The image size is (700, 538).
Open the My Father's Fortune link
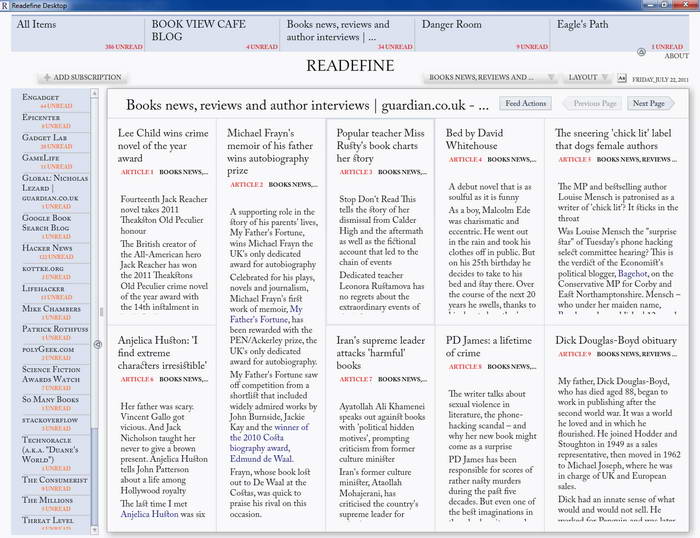[266, 314]
